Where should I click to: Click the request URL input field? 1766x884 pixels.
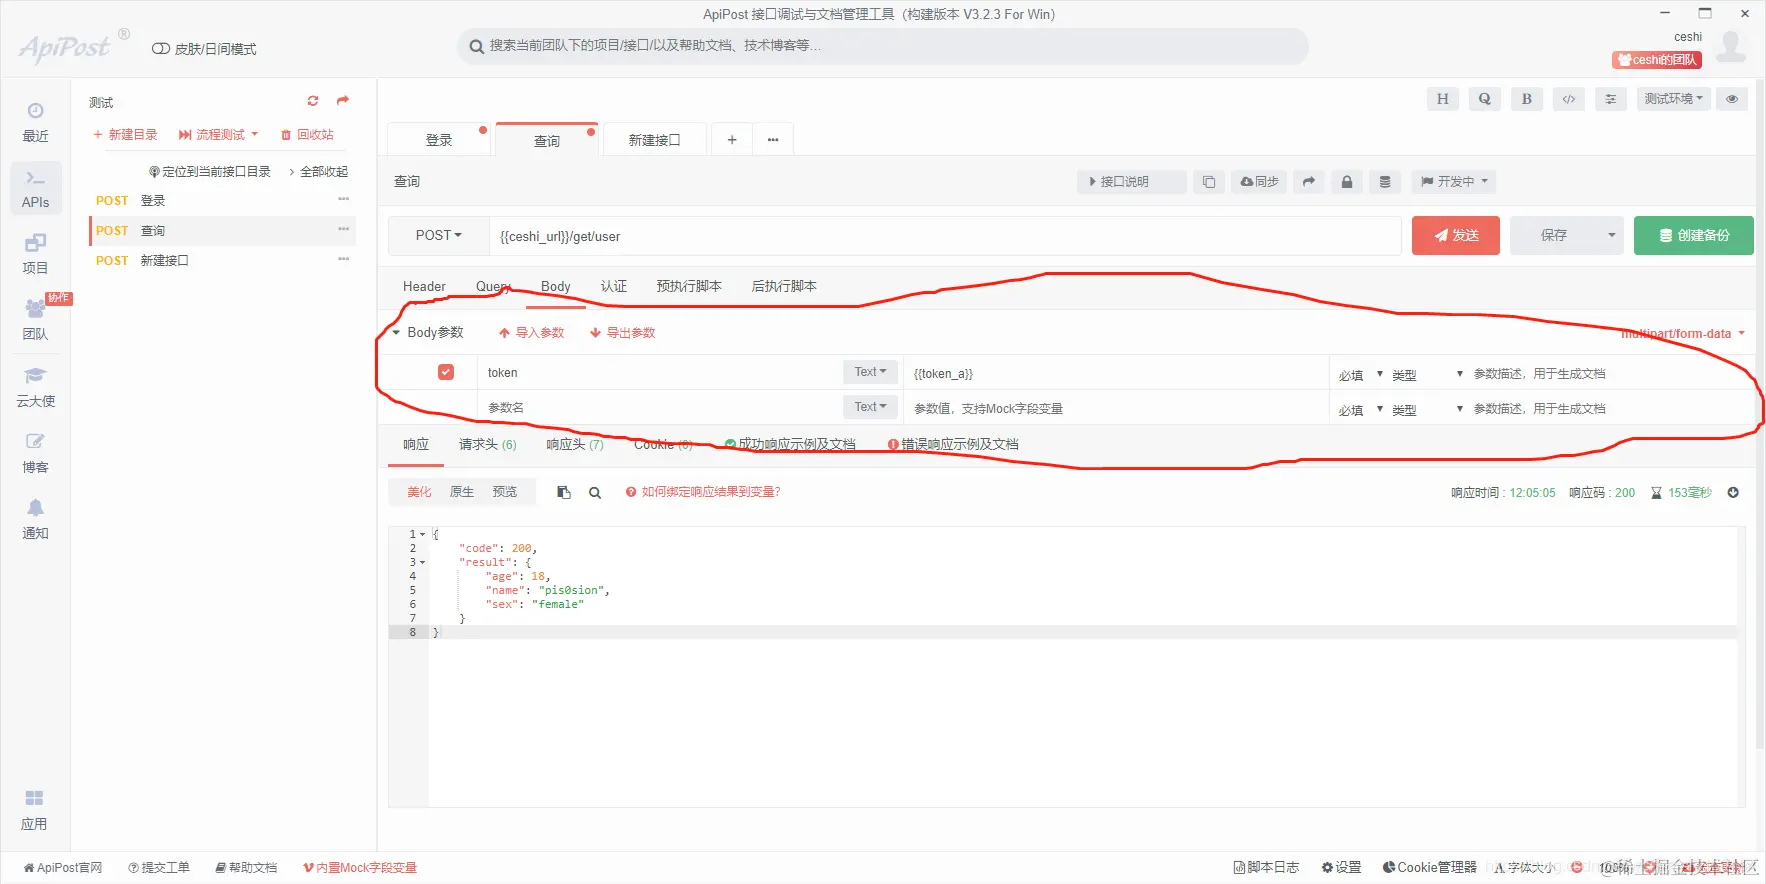coord(945,236)
